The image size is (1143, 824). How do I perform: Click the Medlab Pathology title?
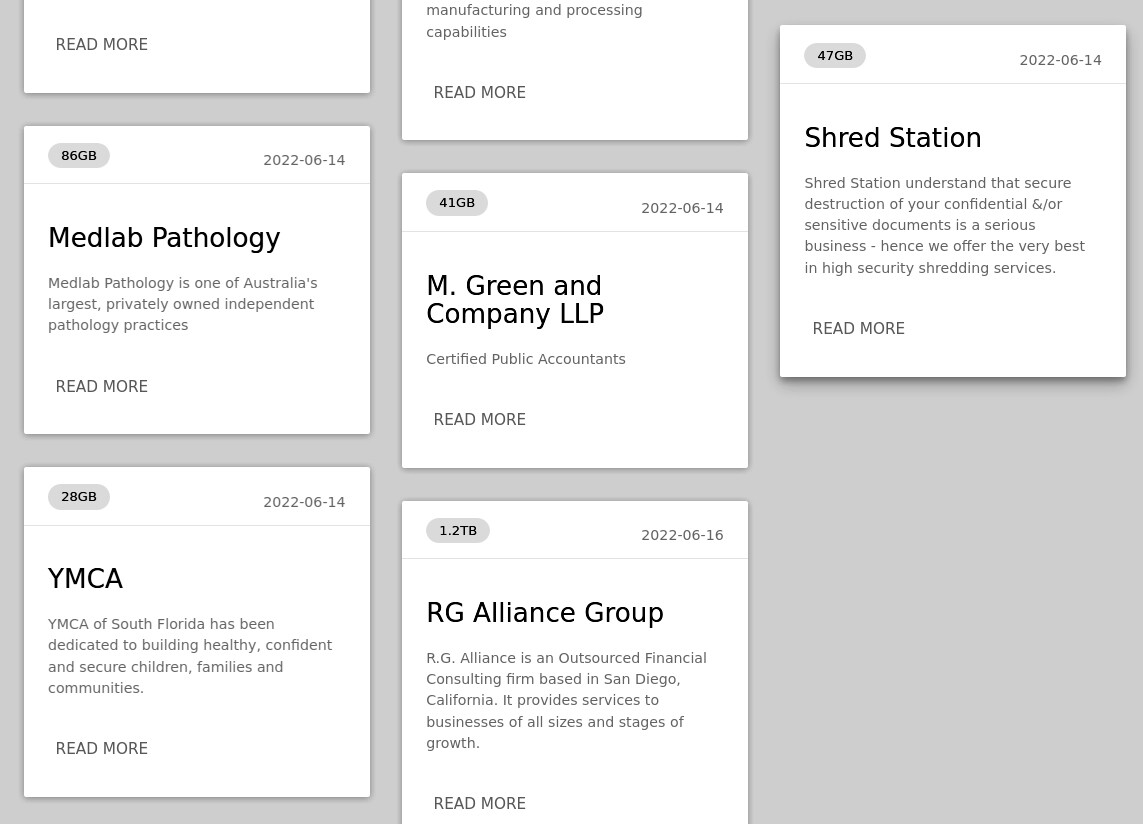164,238
